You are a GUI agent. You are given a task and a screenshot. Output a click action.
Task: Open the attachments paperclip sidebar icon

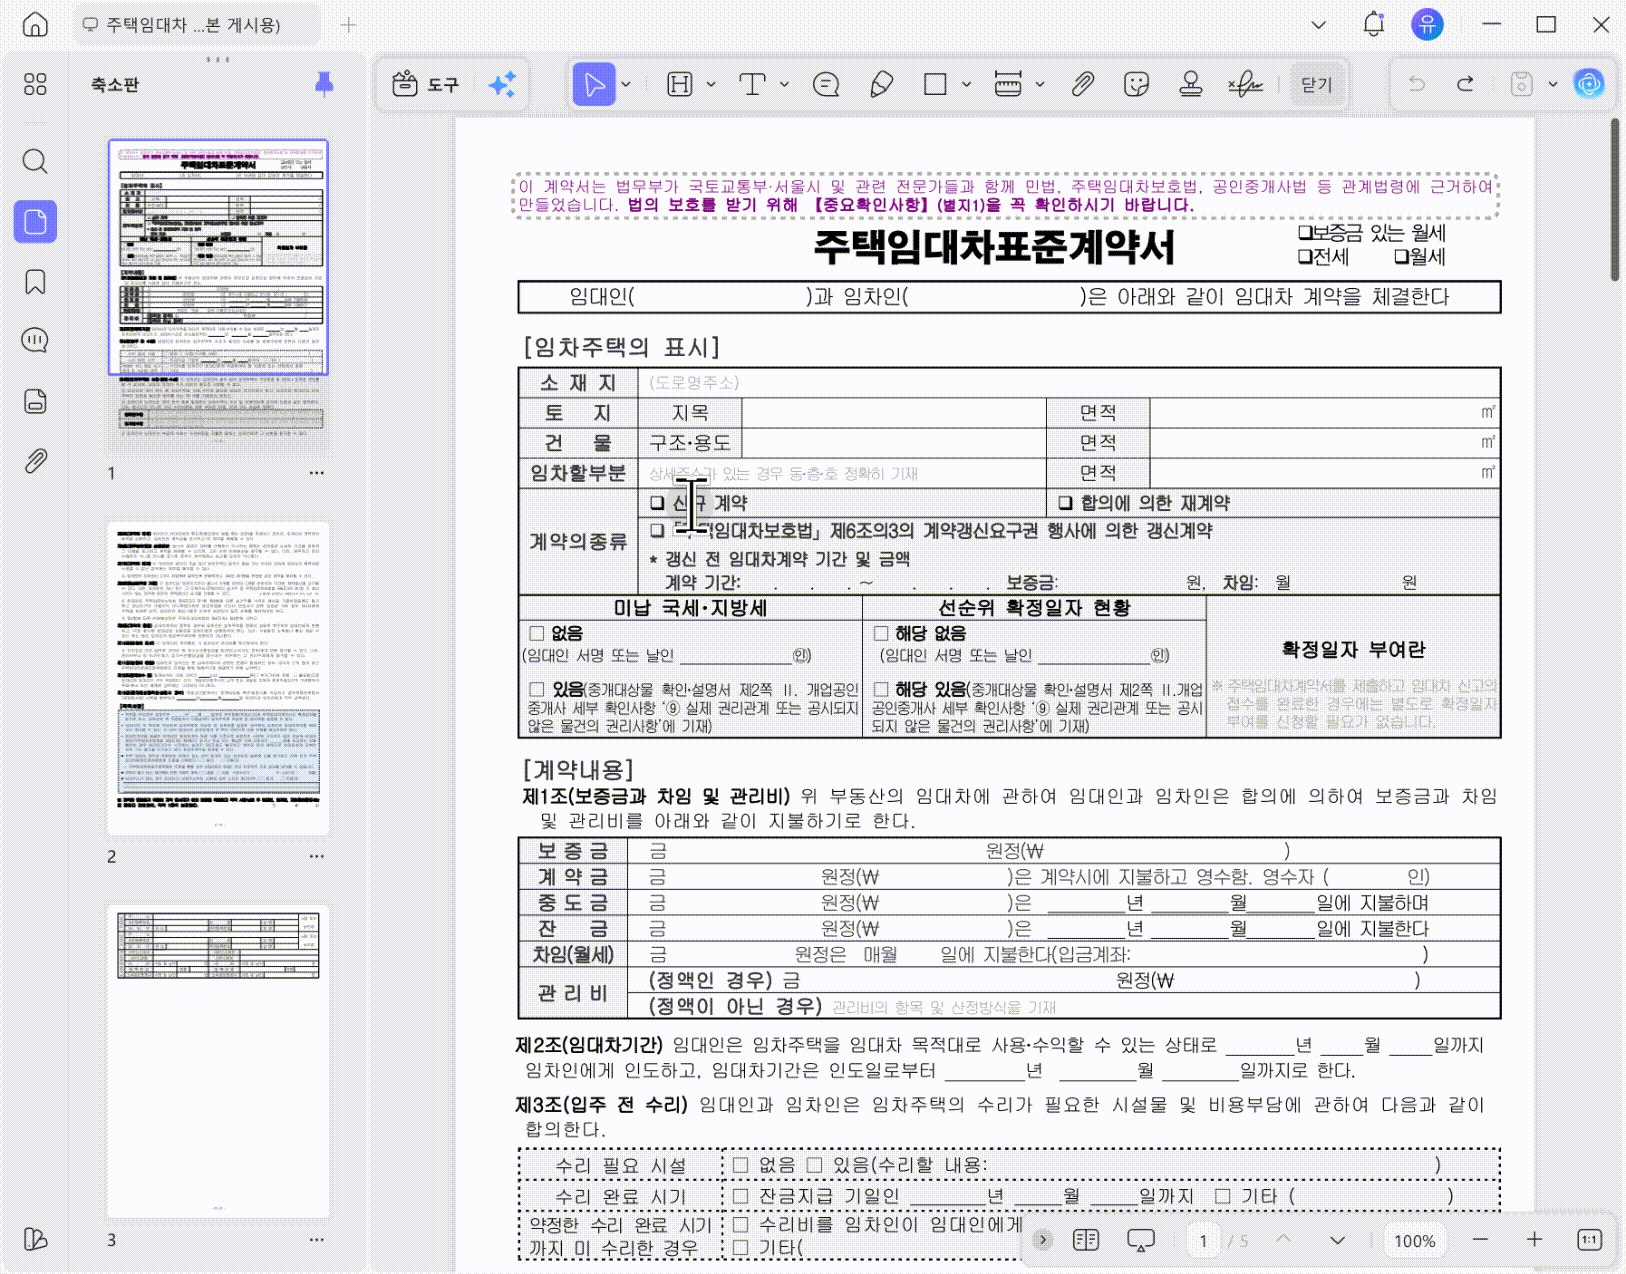click(x=35, y=461)
